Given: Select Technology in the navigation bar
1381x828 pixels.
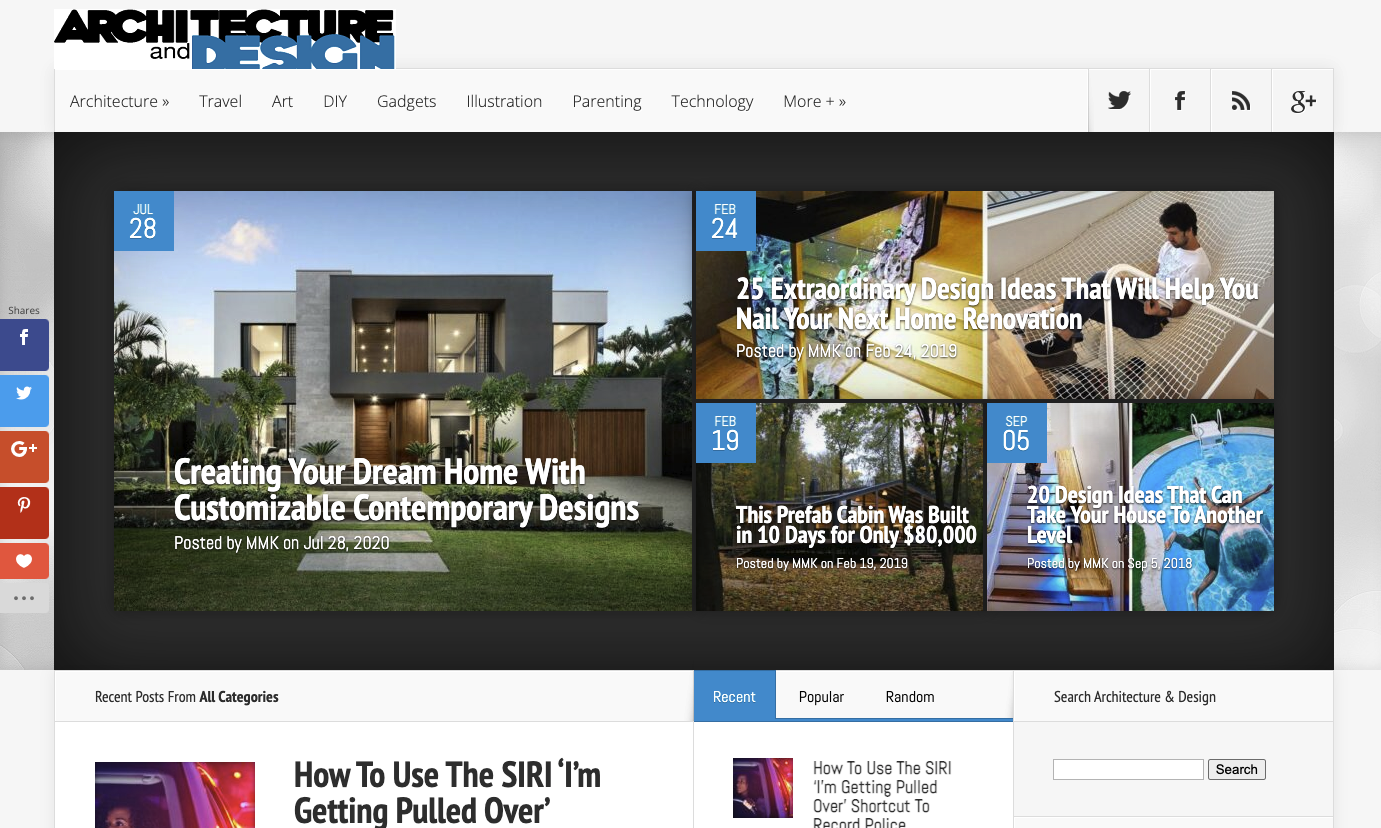Looking at the screenshot, I should point(712,101).
